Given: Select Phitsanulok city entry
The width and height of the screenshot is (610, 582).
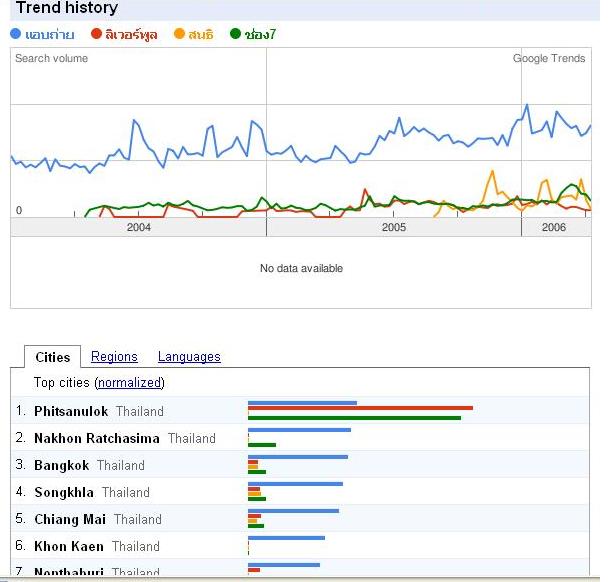Looking at the screenshot, I should [x=71, y=411].
